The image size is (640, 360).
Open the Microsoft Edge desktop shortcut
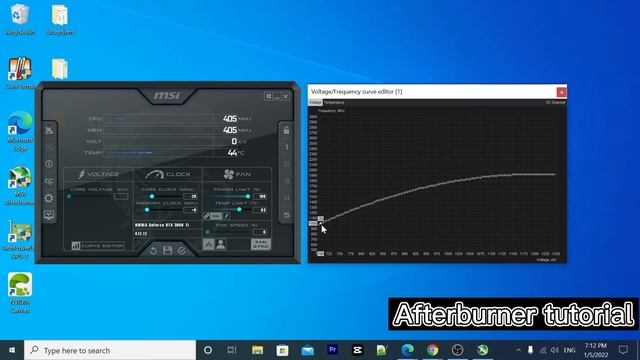[20, 131]
